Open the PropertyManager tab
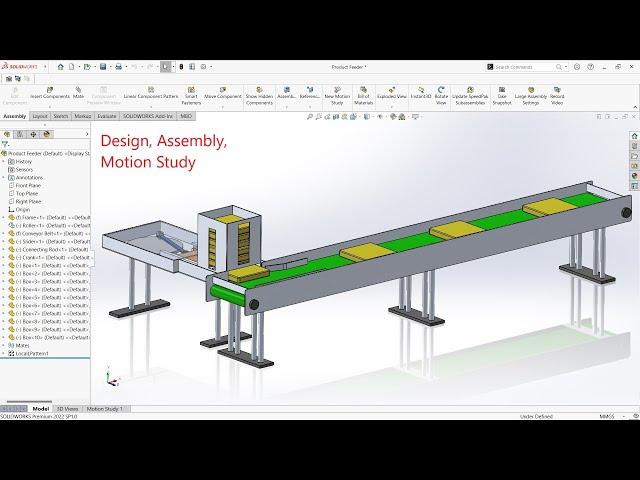Viewport: 640px width, 480px height. (x=20, y=134)
